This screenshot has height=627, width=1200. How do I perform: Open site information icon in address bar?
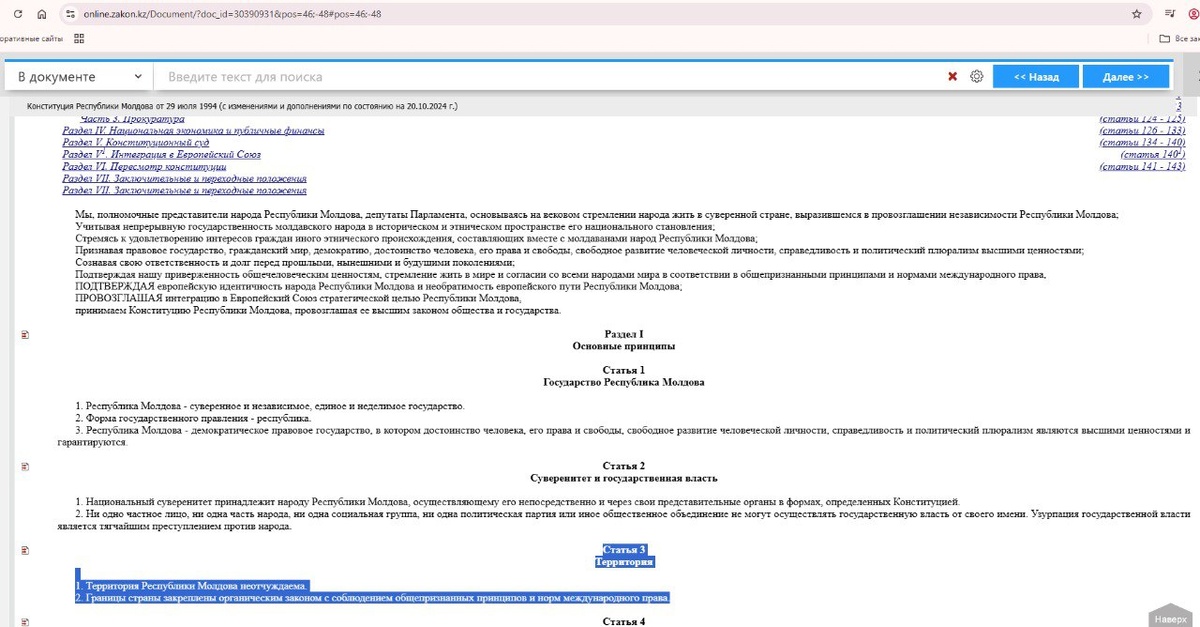click(x=69, y=15)
